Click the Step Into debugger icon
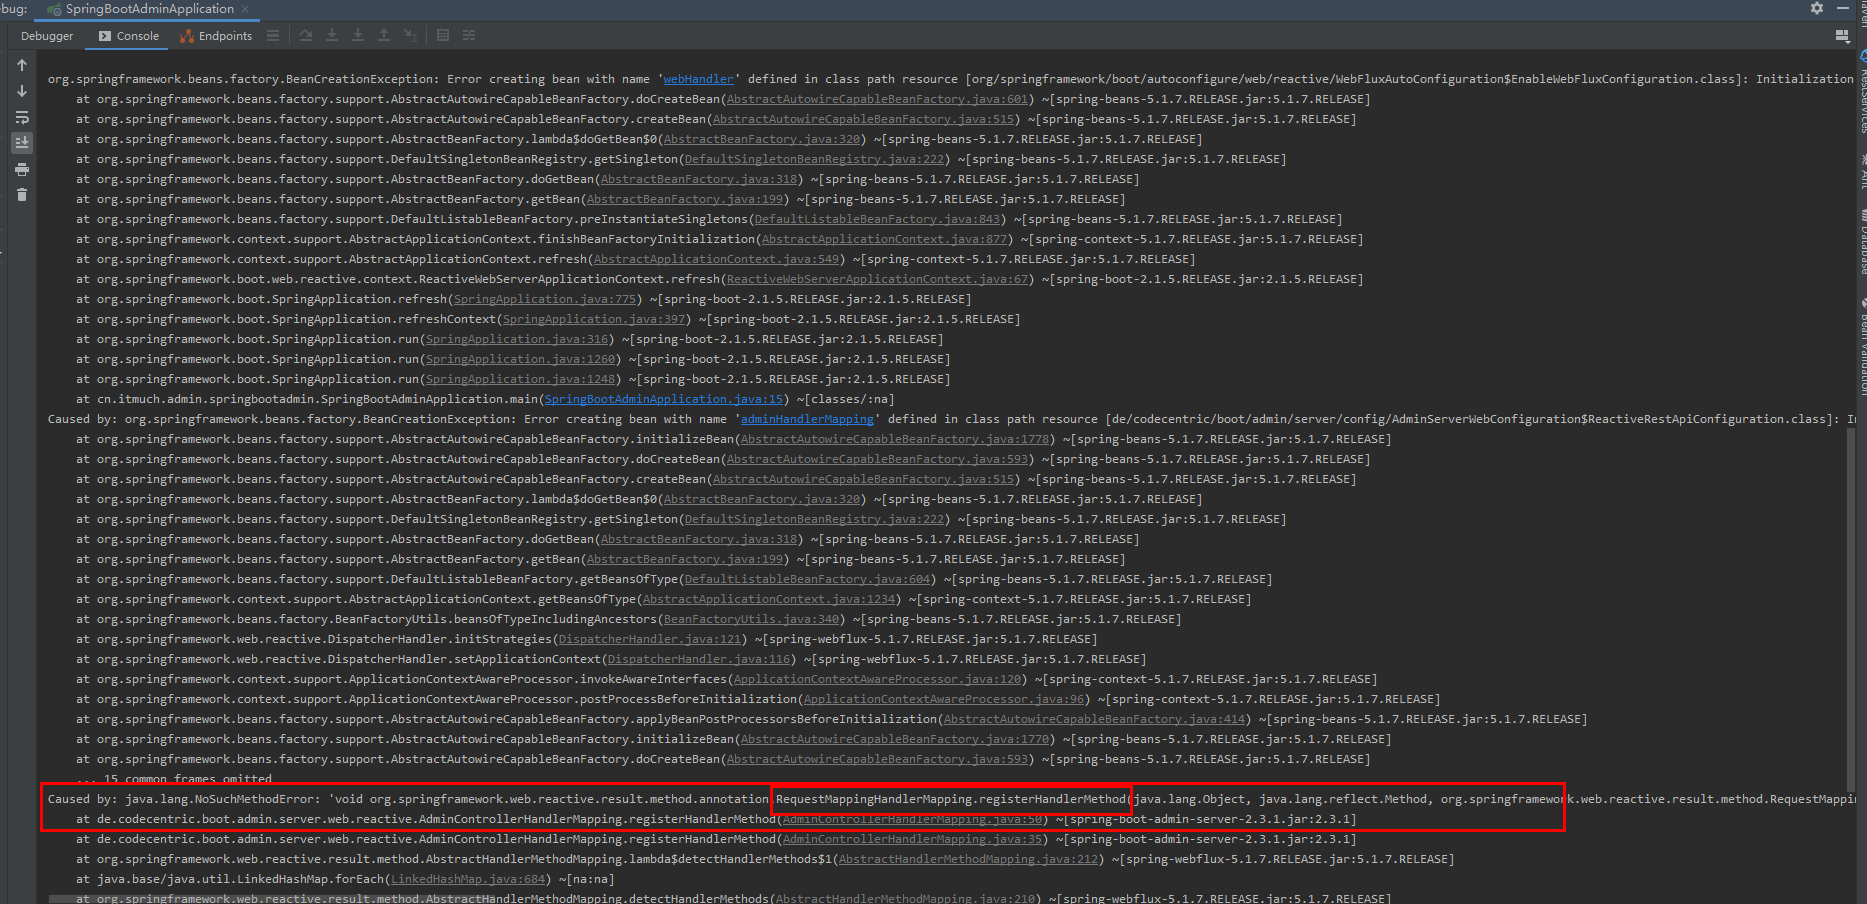 [x=332, y=36]
